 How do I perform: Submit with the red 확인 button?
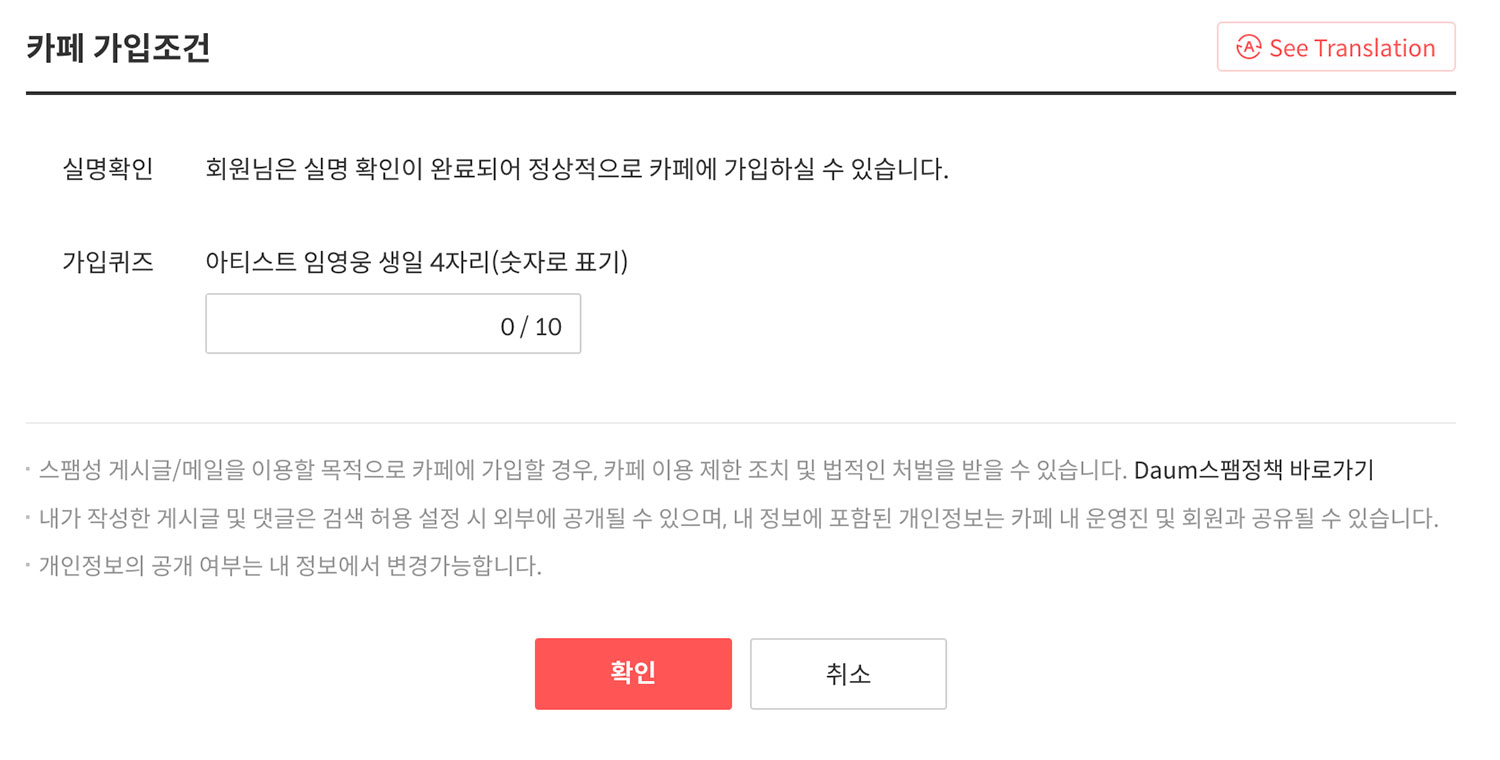pyautogui.click(x=633, y=673)
